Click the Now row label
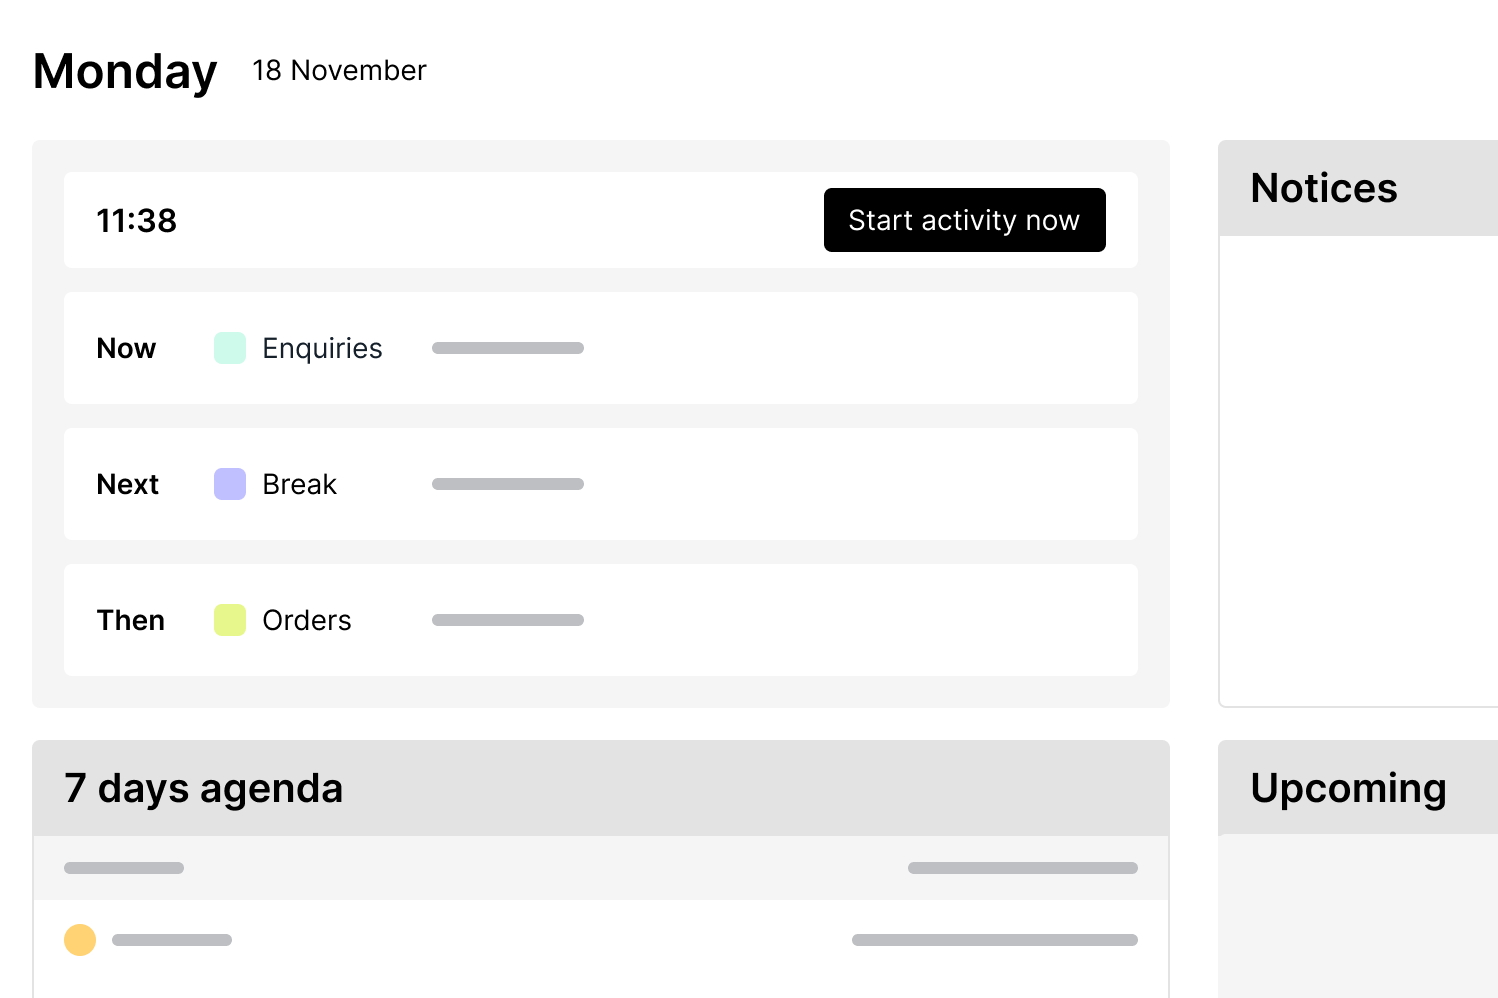The height and width of the screenshot is (998, 1498). pyautogui.click(x=126, y=348)
